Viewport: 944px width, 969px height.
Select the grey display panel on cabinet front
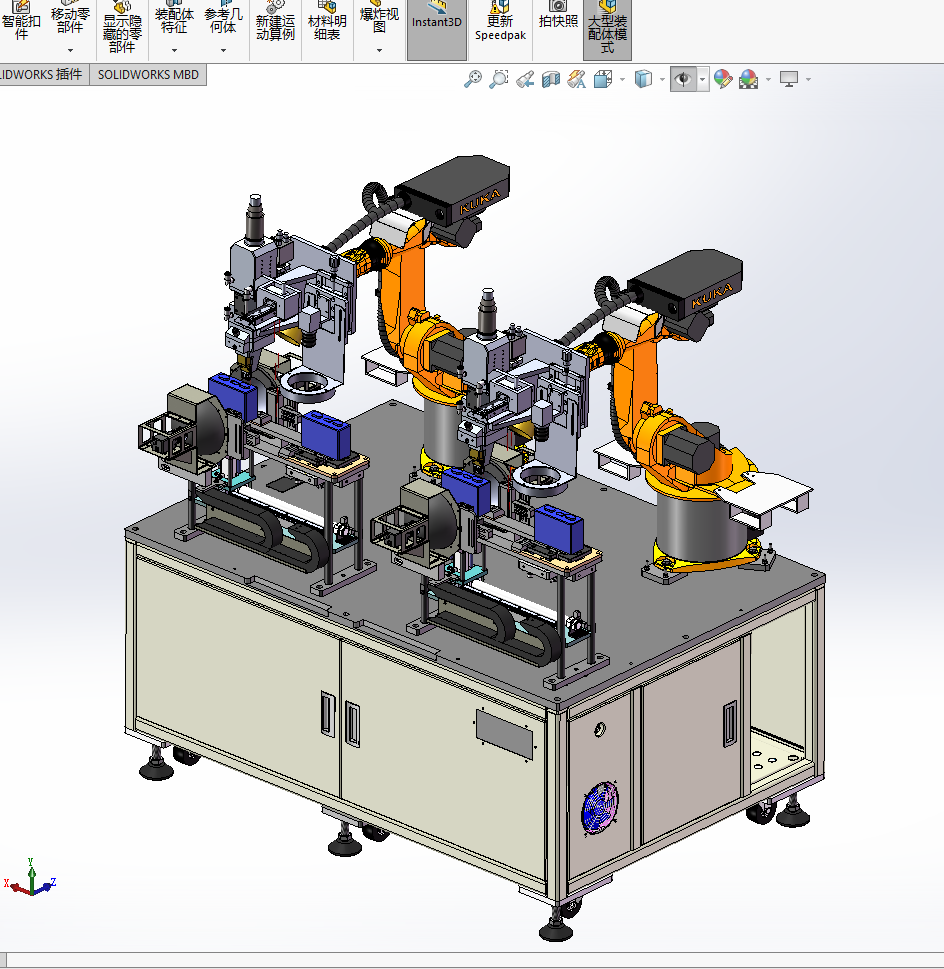(504, 734)
